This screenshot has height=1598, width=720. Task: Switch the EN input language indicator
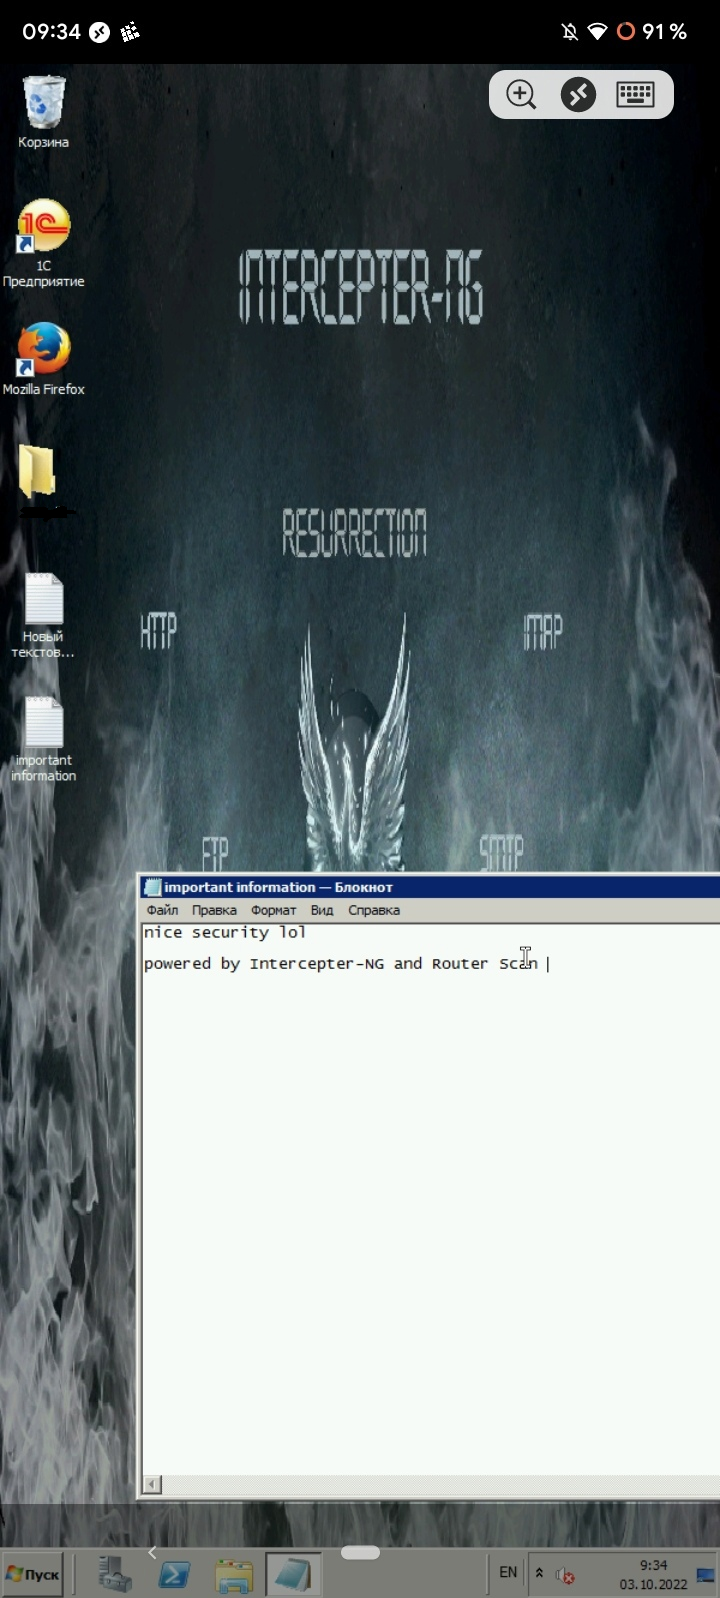click(x=508, y=1573)
